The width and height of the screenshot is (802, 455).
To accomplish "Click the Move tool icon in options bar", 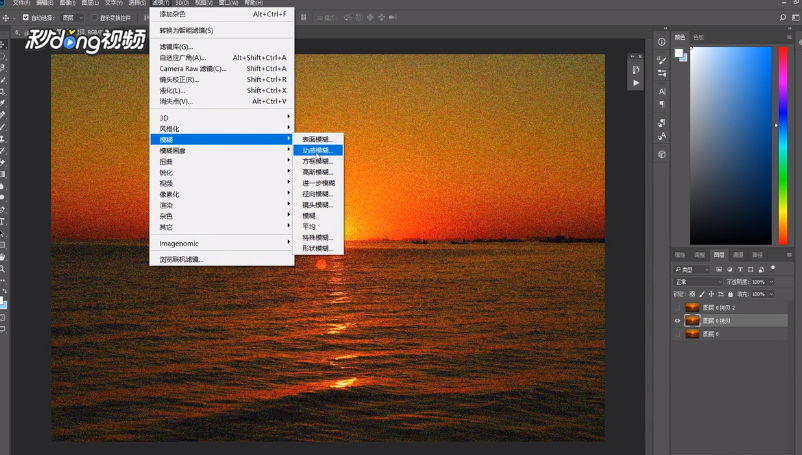I will pos(6,17).
